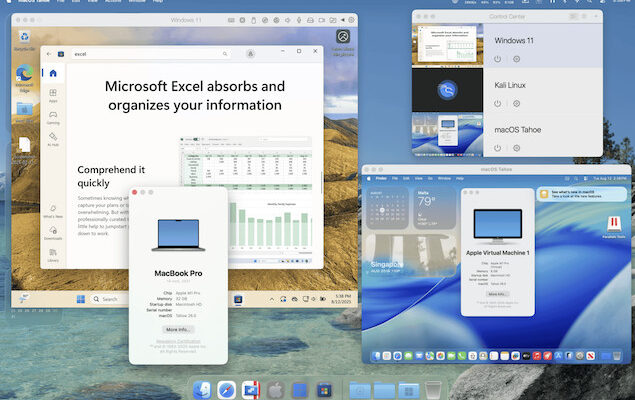
Task: Open Window menu in host menu bar
Action: tap(137, 1)
